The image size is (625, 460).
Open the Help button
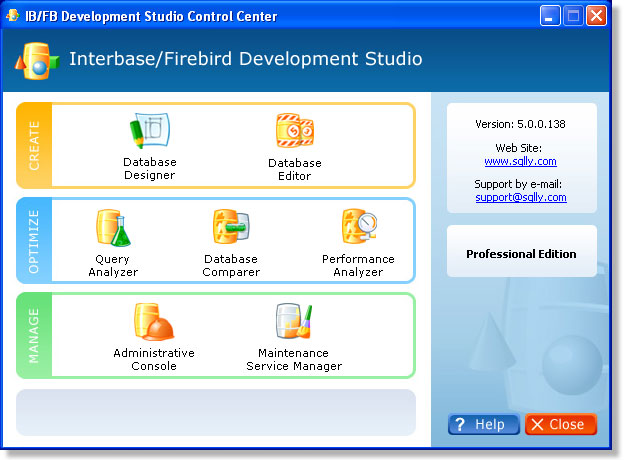(483, 424)
